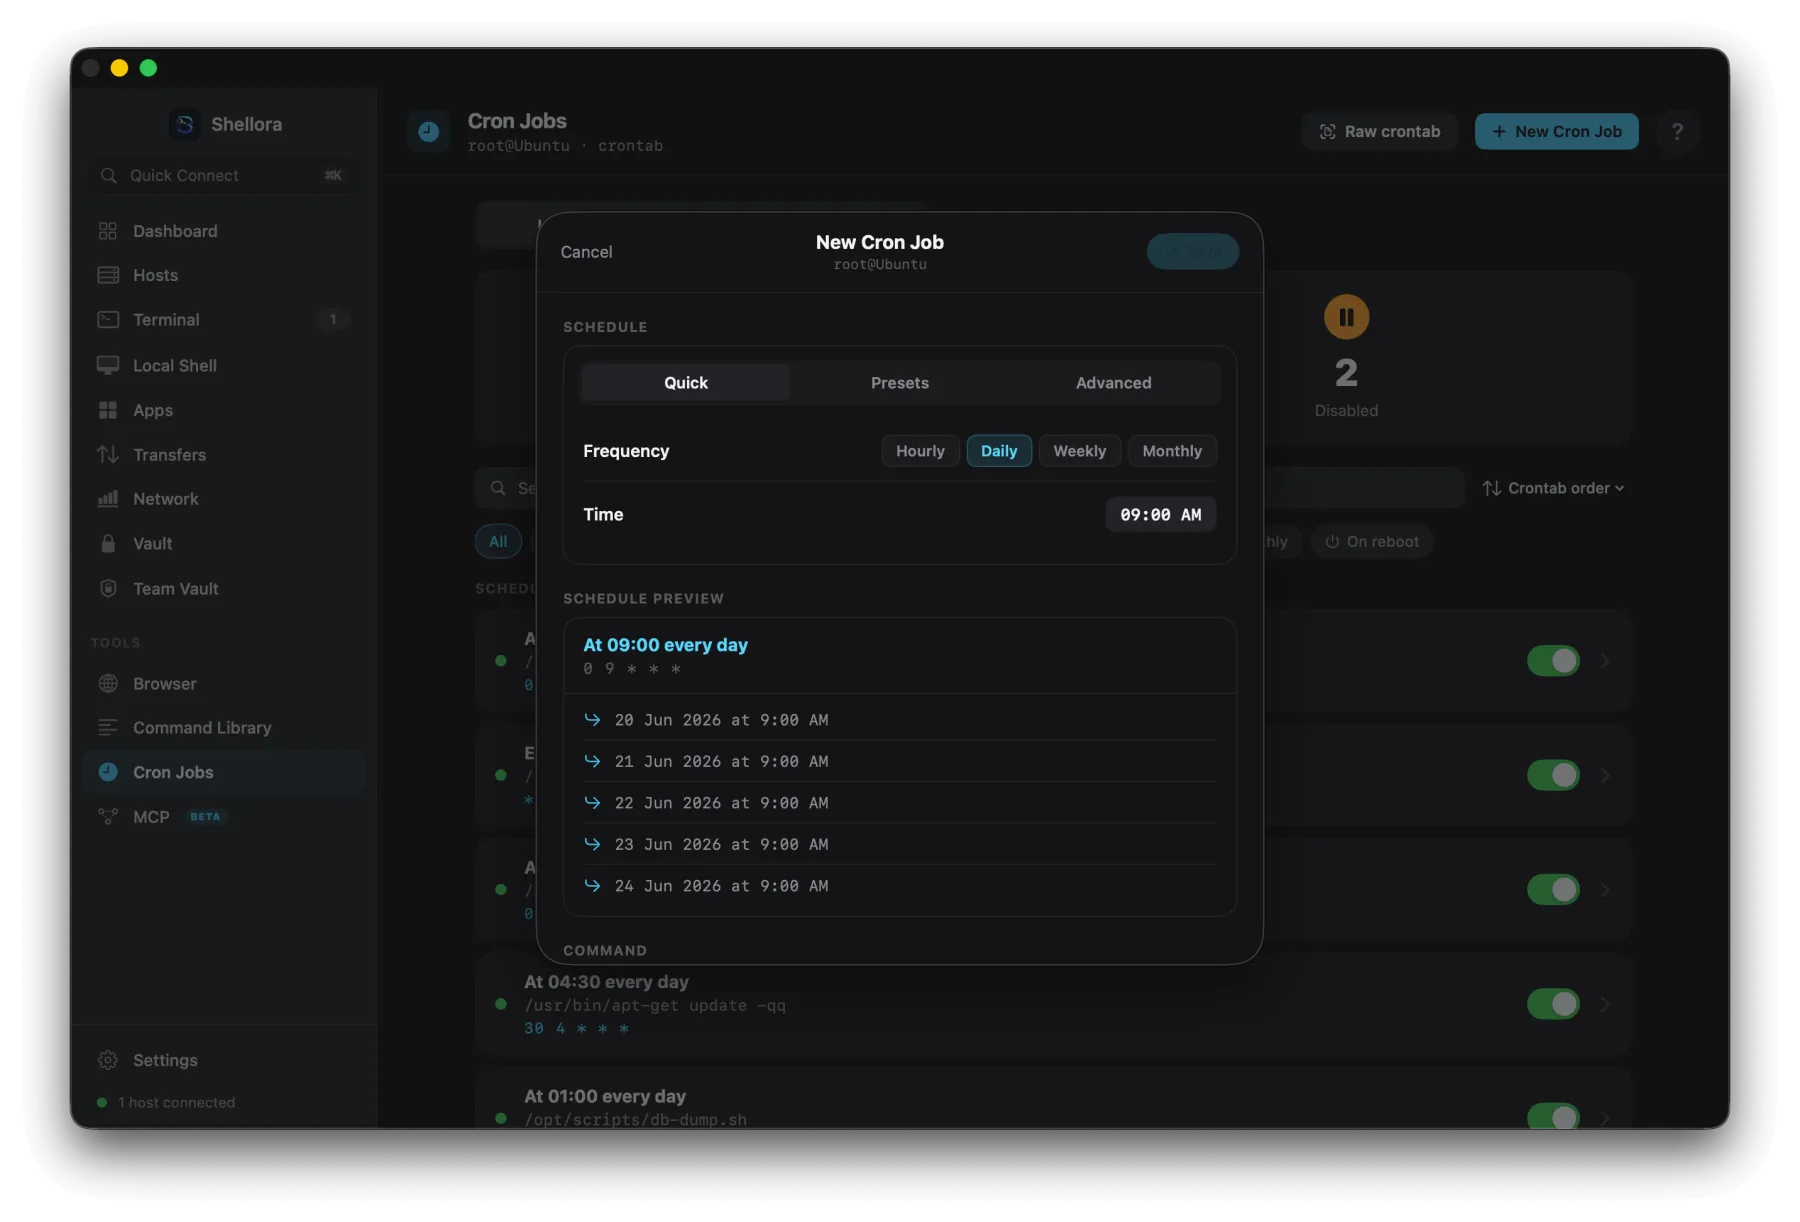Click the Raw crontab button
The image size is (1800, 1222).
tap(1380, 131)
